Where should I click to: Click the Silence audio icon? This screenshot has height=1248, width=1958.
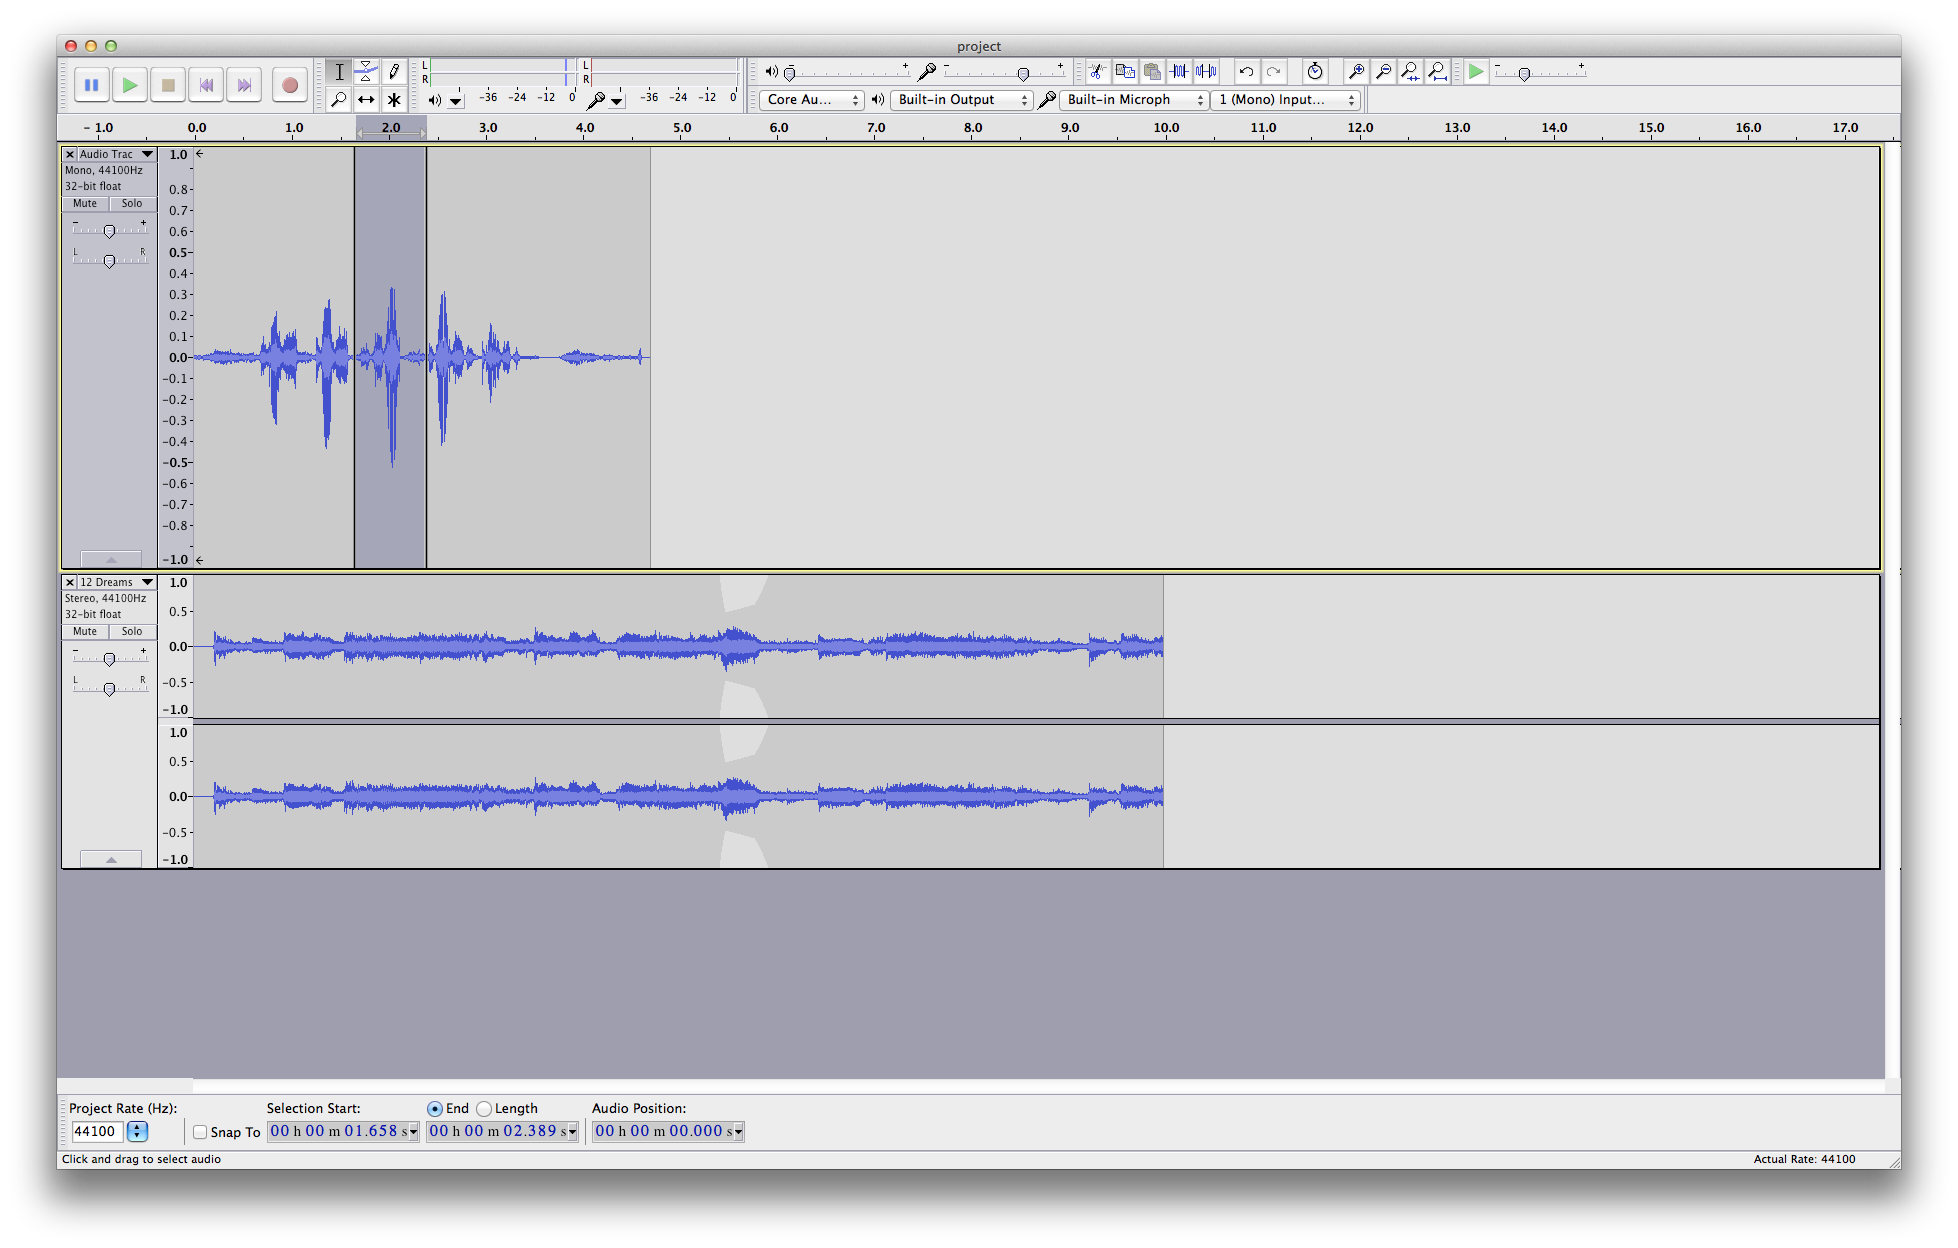[x=1207, y=71]
